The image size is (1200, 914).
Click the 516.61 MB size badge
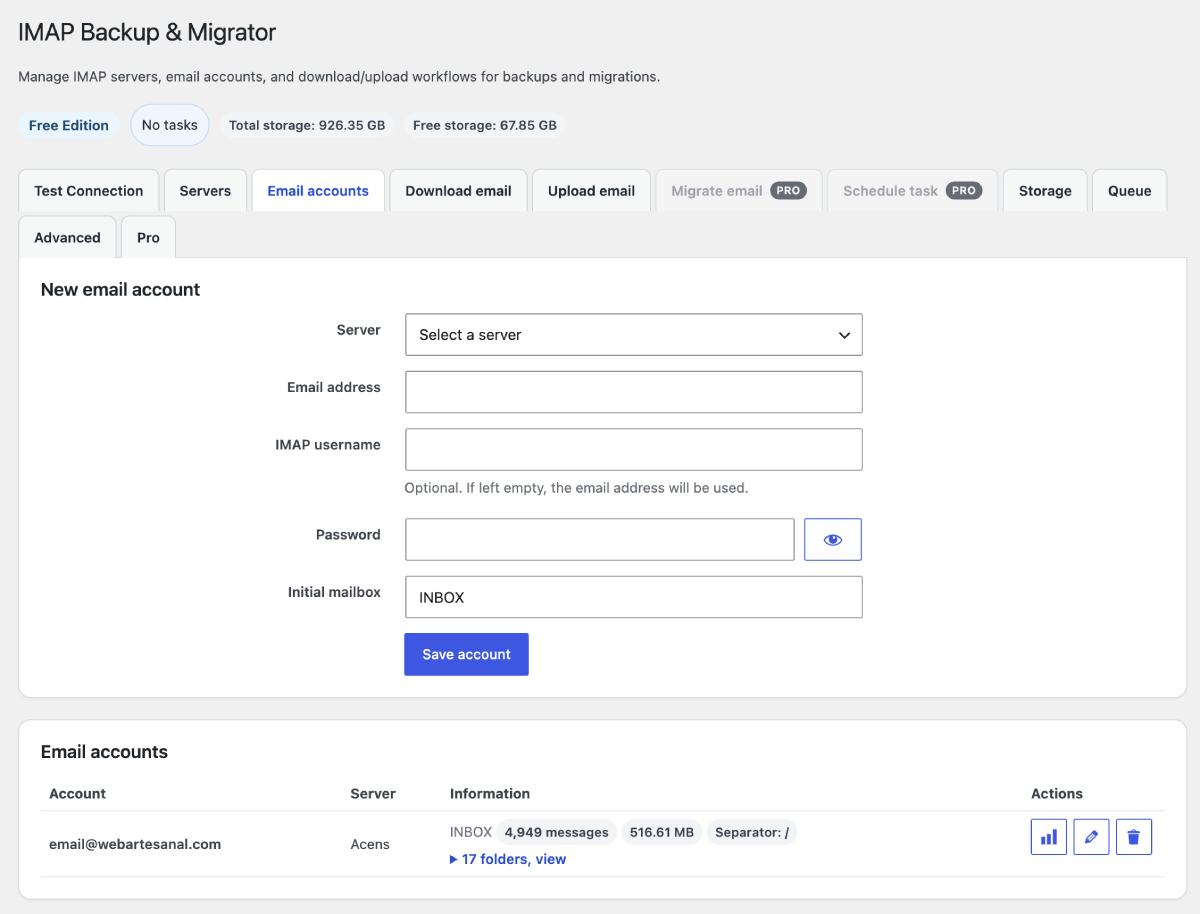pyautogui.click(x=662, y=832)
